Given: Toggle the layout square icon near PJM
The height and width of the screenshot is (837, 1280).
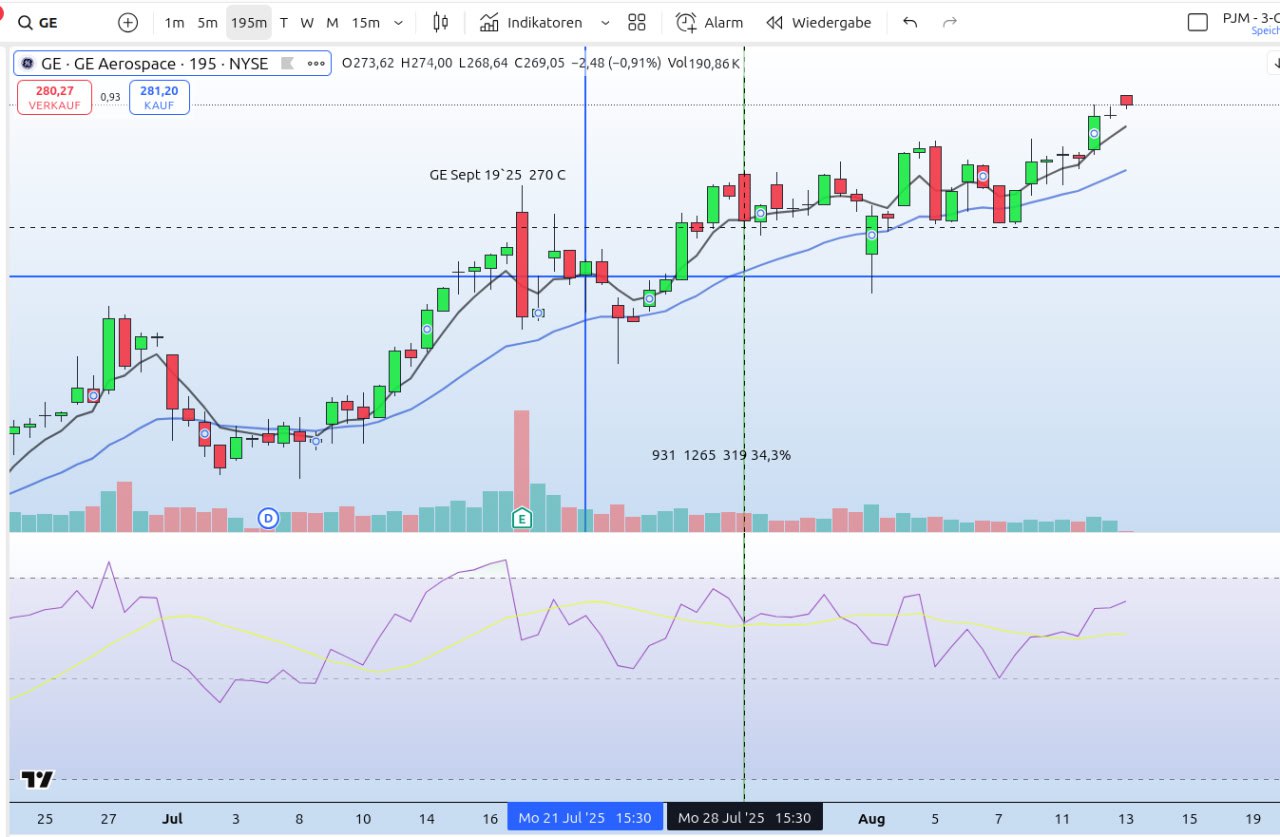Looking at the screenshot, I should (1197, 22).
